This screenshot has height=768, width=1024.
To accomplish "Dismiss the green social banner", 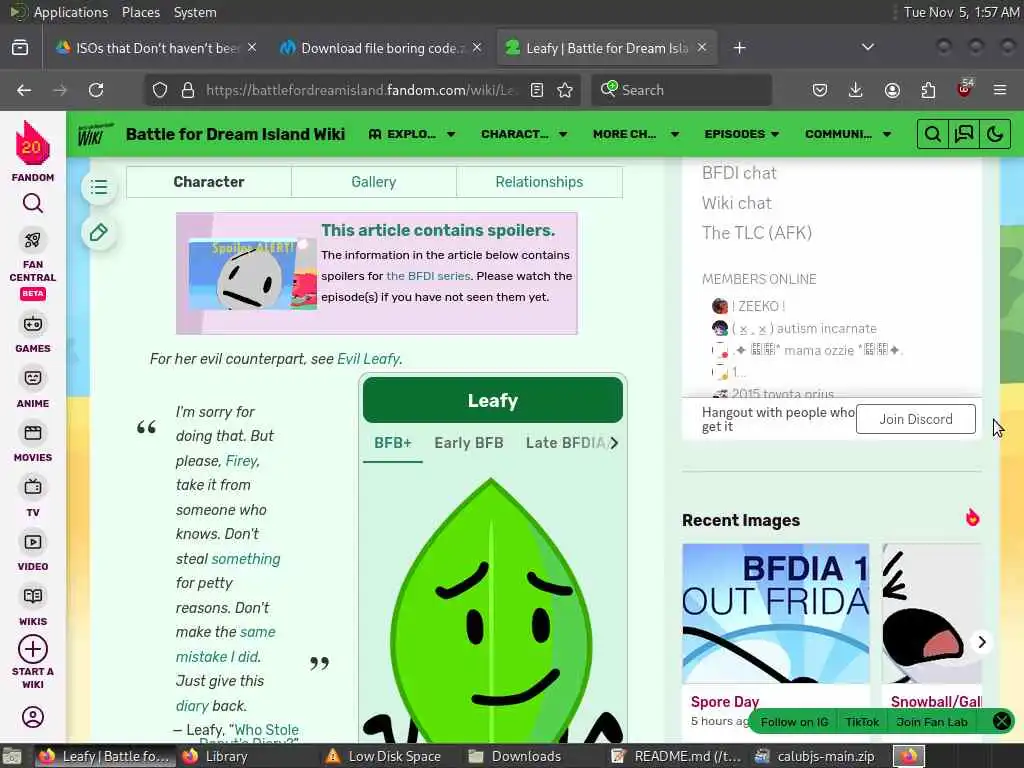I will click(1001, 721).
